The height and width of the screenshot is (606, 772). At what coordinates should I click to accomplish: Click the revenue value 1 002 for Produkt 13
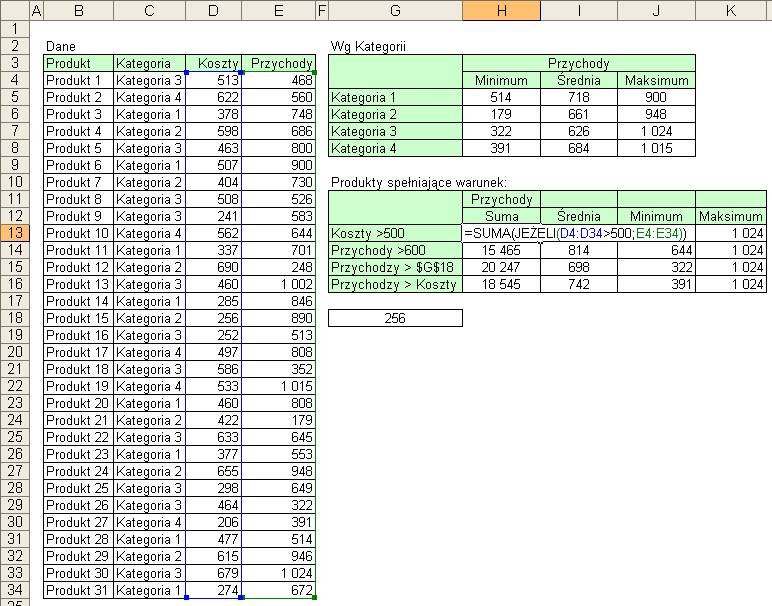pos(279,284)
